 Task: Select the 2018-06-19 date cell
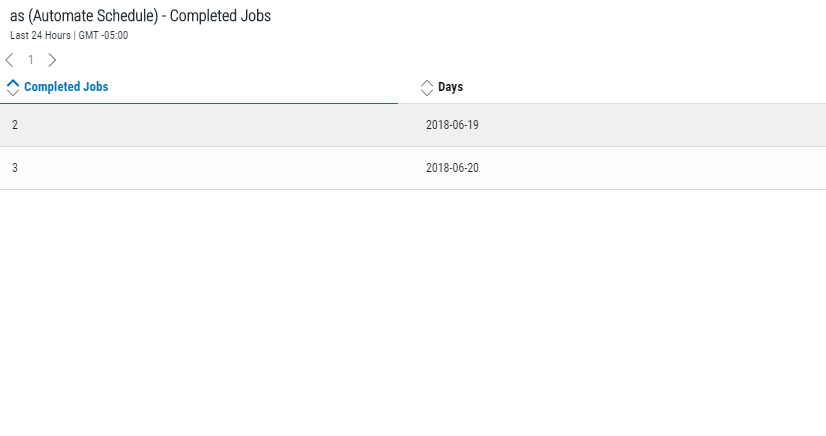click(x=452, y=125)
